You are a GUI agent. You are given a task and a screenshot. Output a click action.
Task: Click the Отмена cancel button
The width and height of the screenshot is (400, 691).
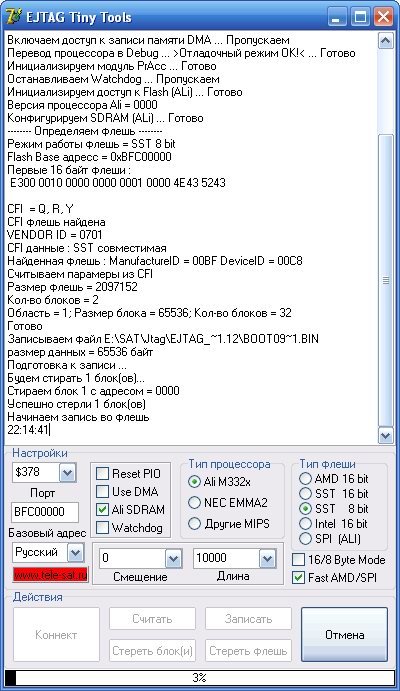tap(344, 635)
